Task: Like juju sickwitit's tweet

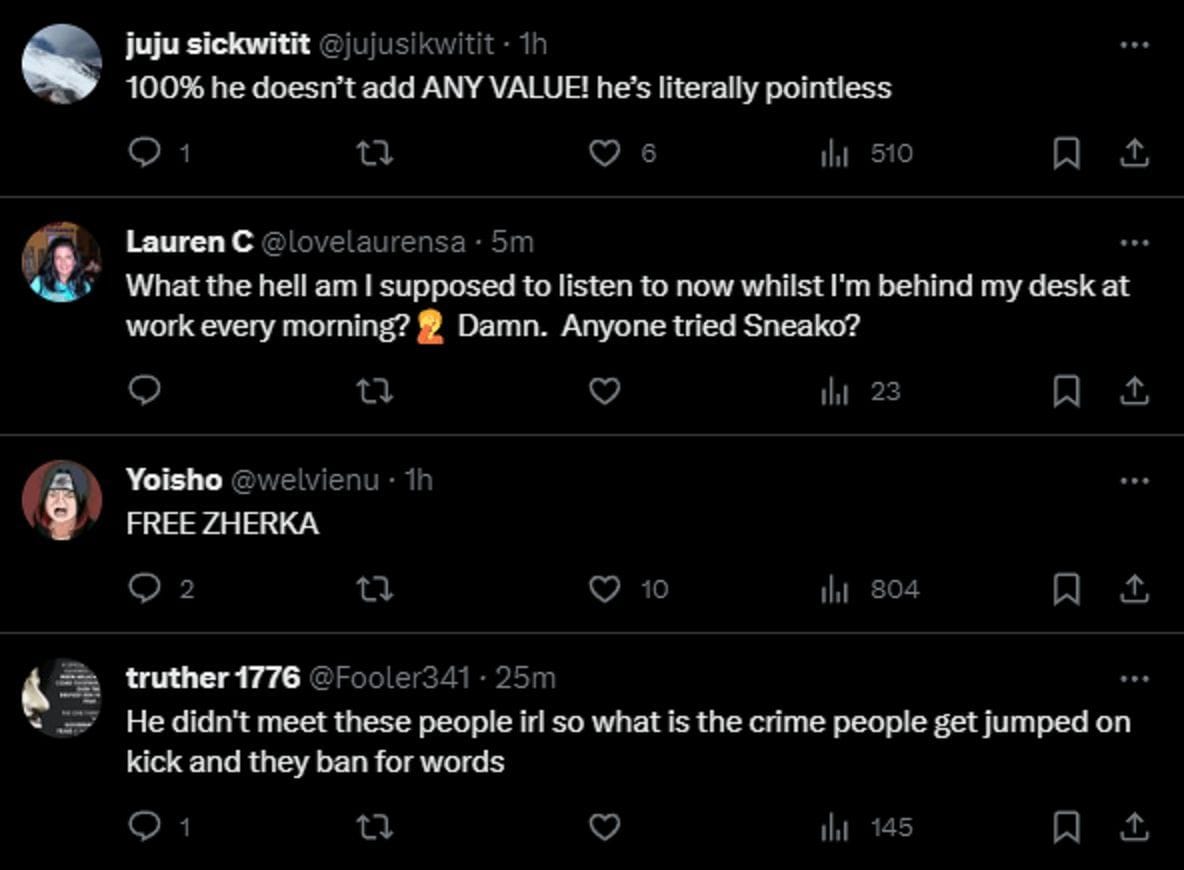Action: [x=604, y=153]
